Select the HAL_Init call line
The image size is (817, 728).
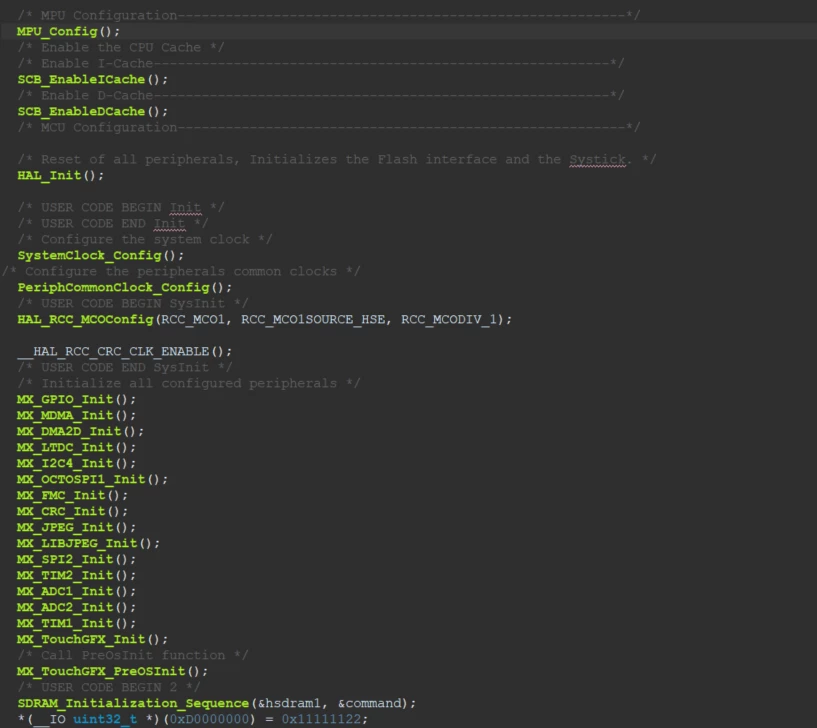coord(60,176)
